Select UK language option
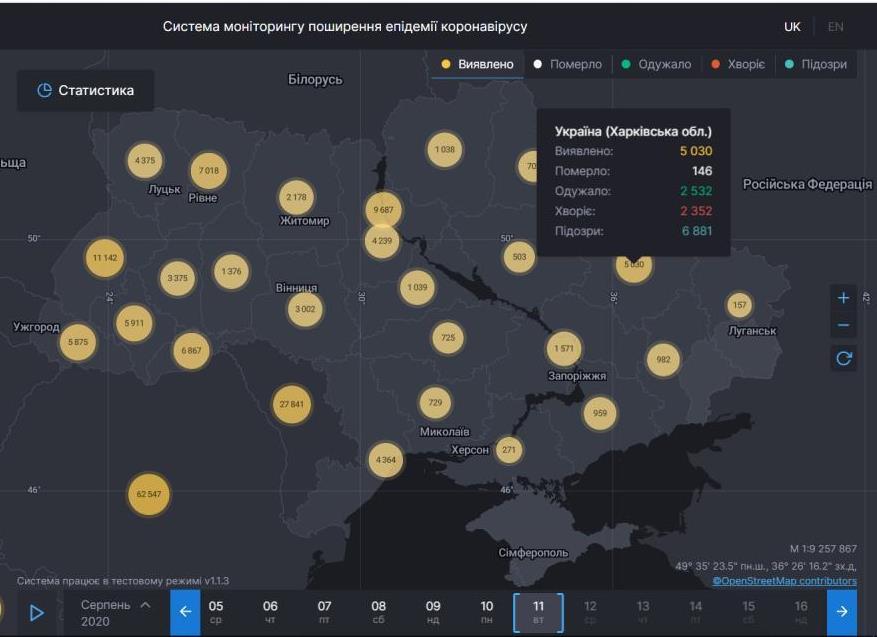The image size is (877, 637). coord(792,27)
